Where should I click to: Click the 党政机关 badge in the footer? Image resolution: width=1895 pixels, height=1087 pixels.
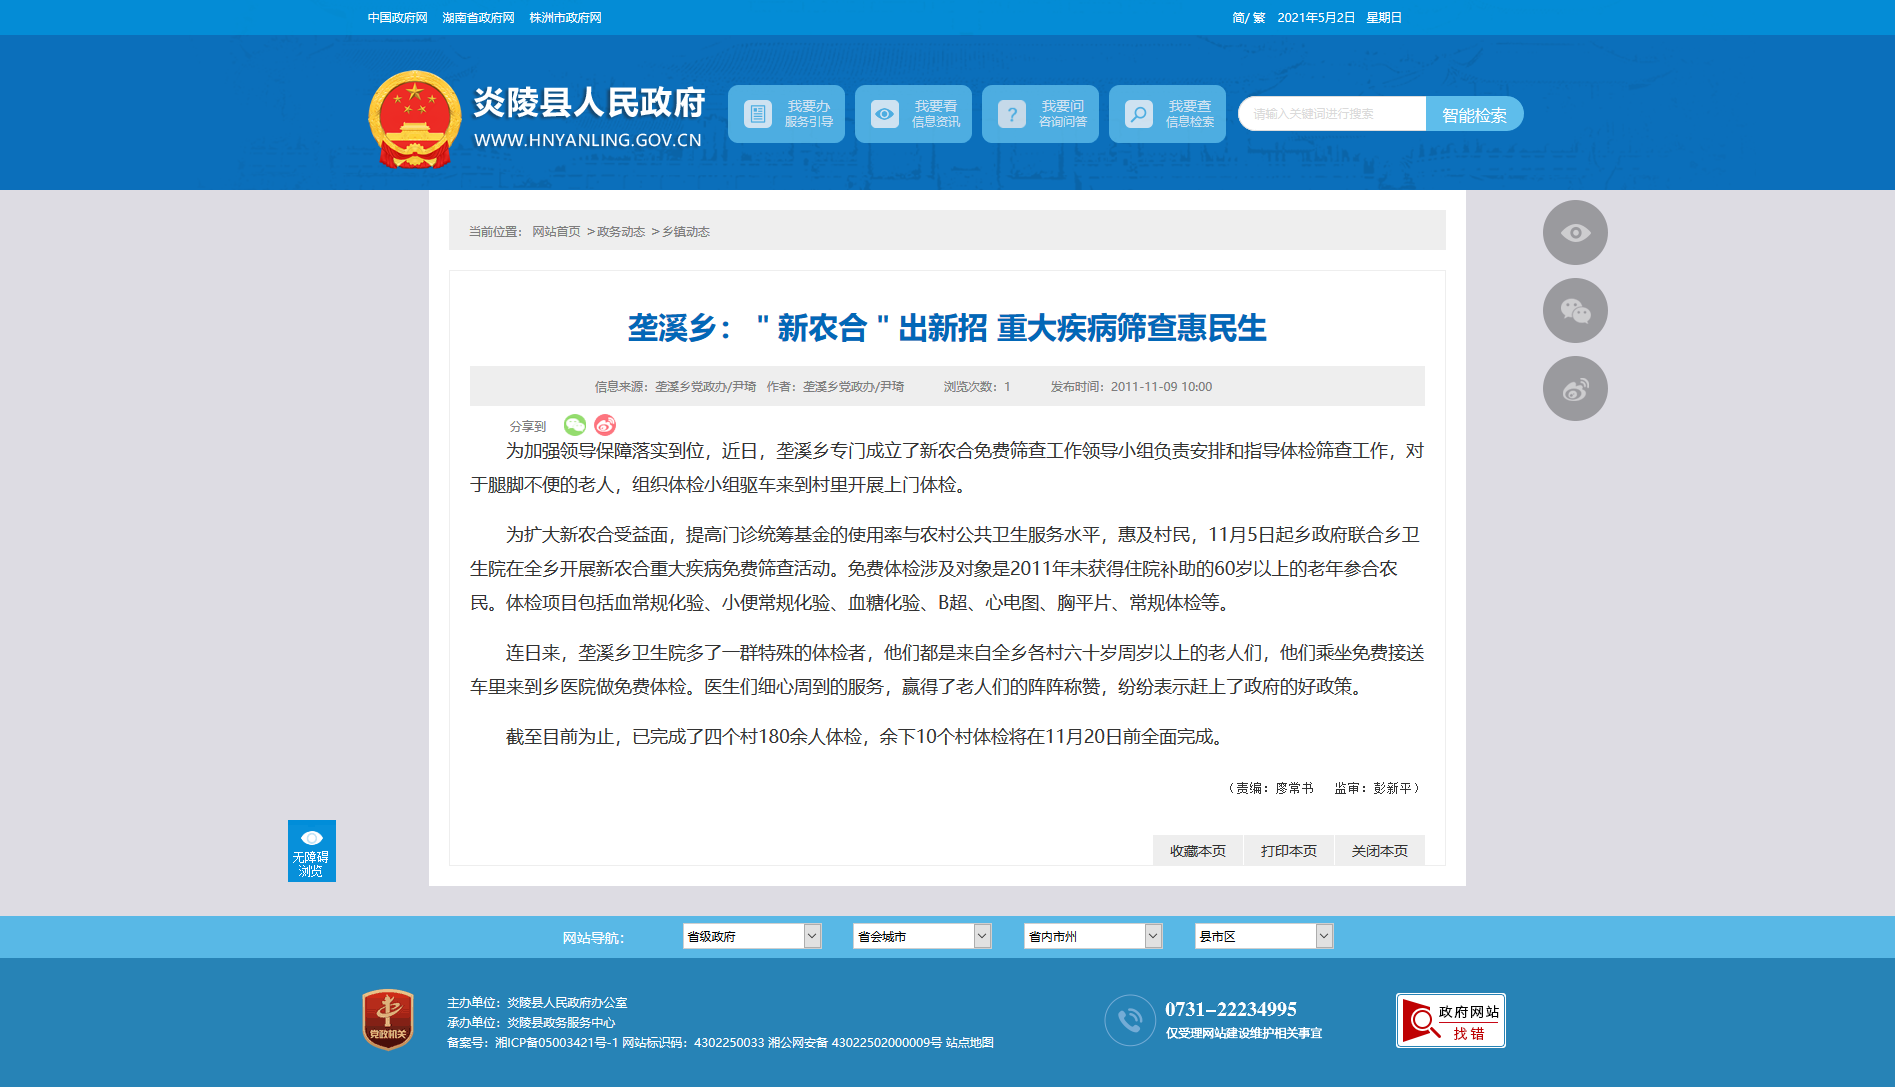388,1020
